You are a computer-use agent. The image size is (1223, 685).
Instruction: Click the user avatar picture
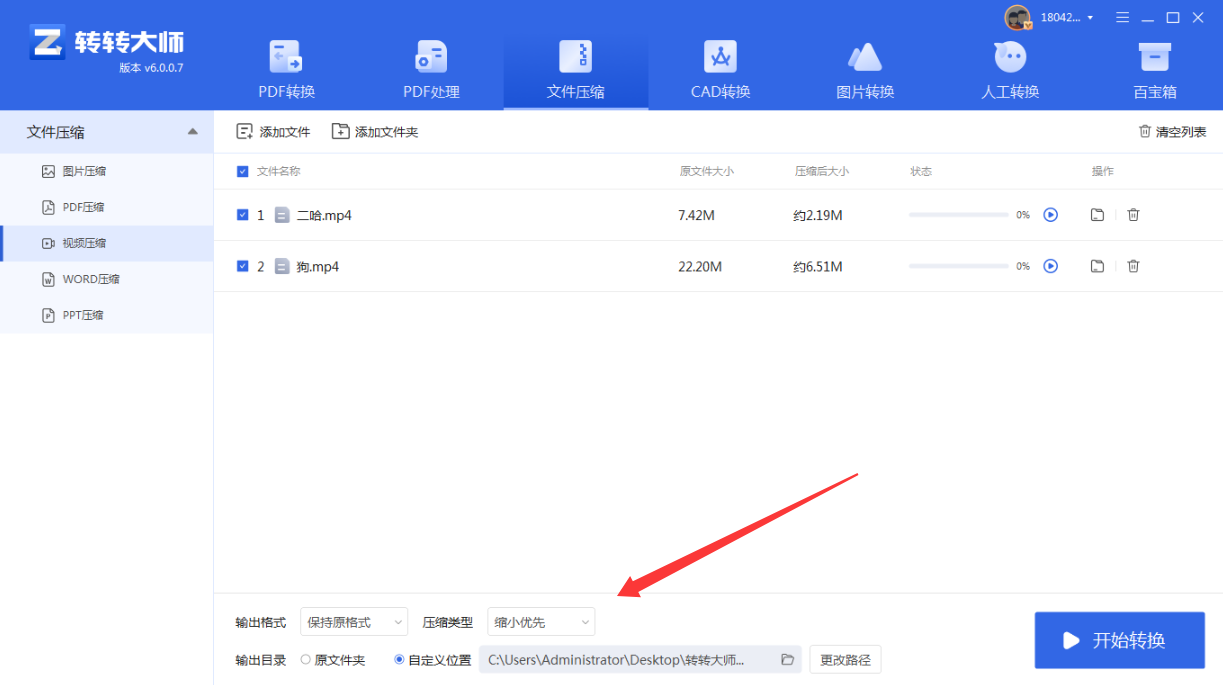pyautogui.click(x=1018, y=17)
